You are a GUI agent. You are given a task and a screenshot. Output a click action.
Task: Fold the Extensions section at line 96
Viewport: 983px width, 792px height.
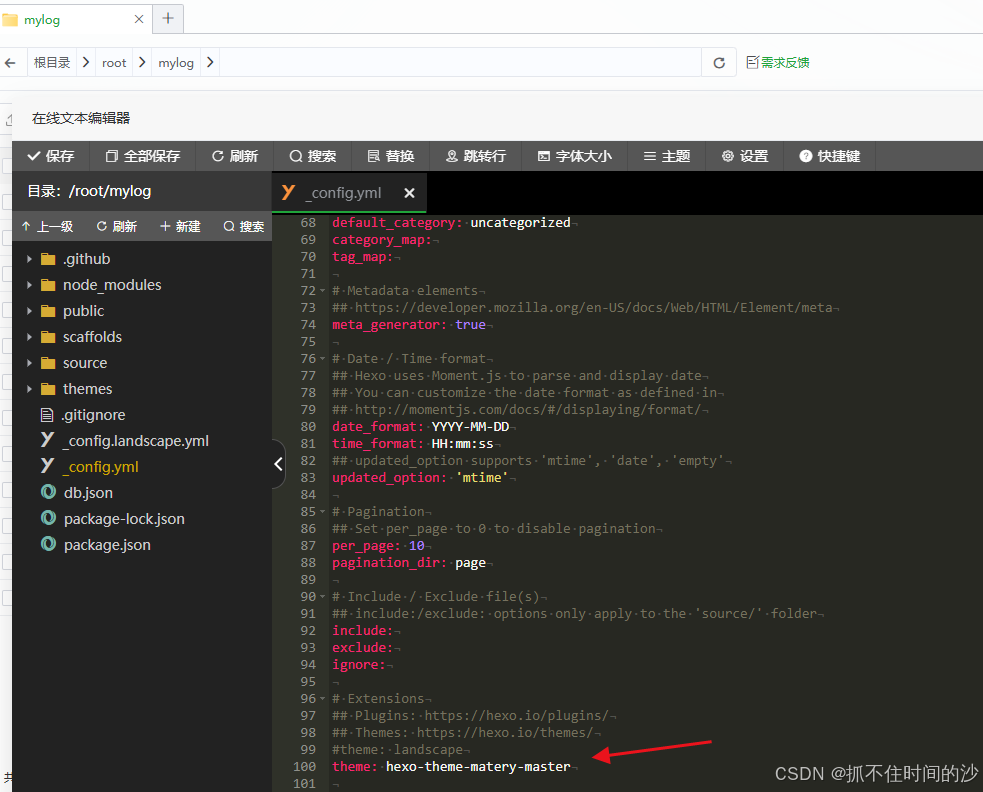(x=322, y=699)
